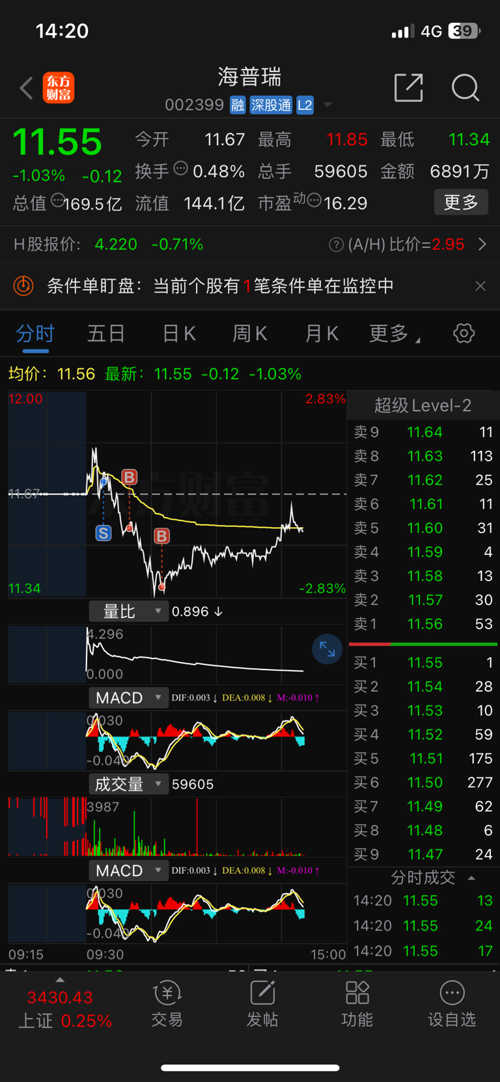500x1082 pixels.
Task: Open the first MACD indicator dropdown
Action: pos(128,698)
